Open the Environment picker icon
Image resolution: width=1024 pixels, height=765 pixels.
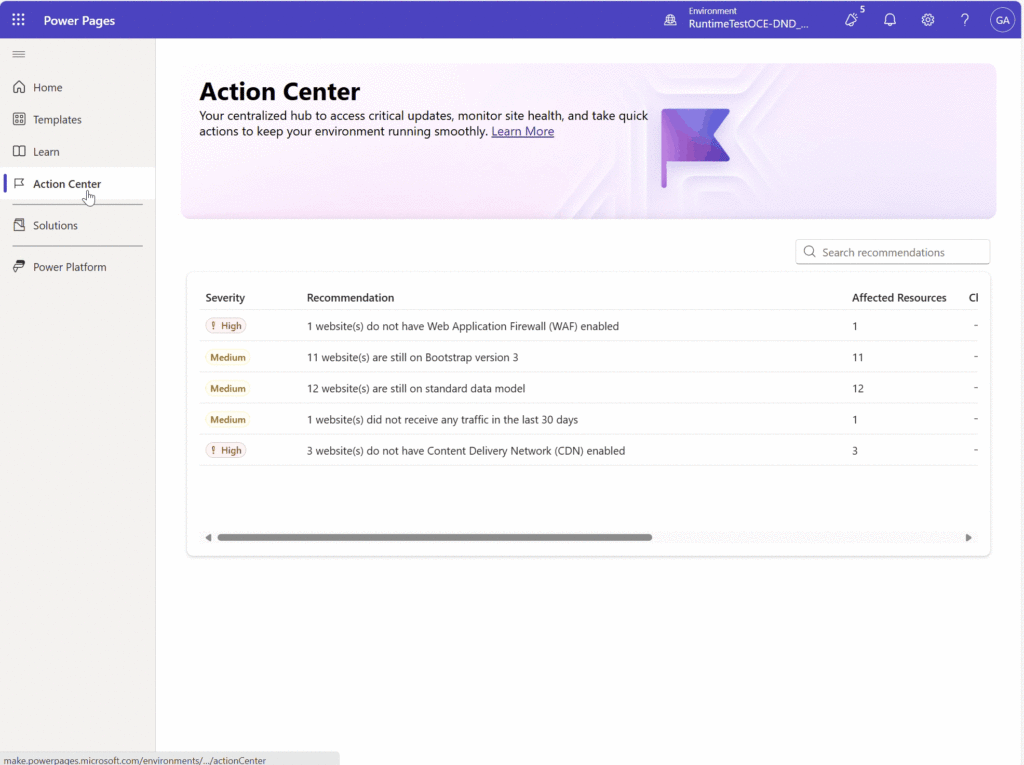click(x=670, y=20)
